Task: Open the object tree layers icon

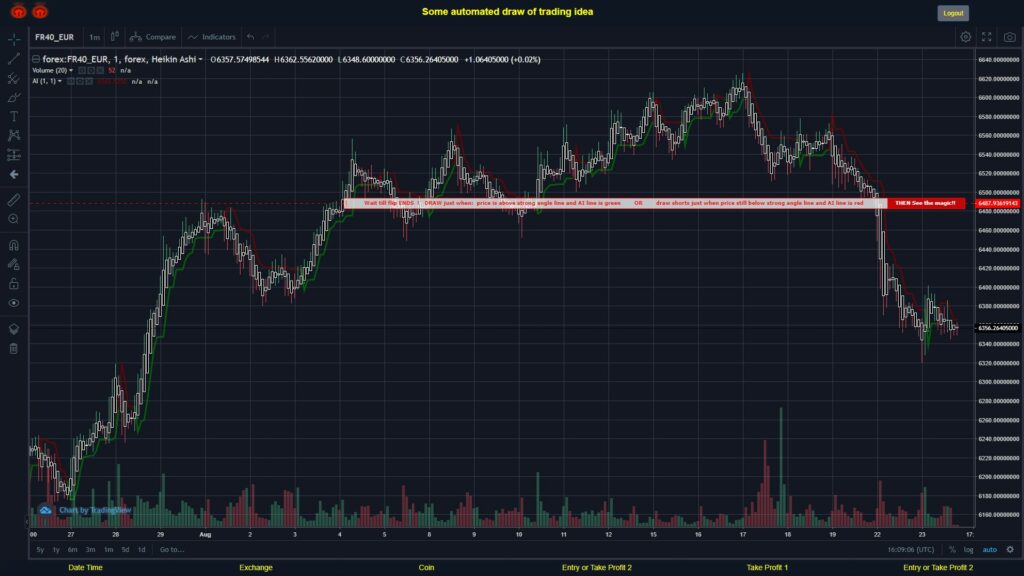Action: (14, 329)
